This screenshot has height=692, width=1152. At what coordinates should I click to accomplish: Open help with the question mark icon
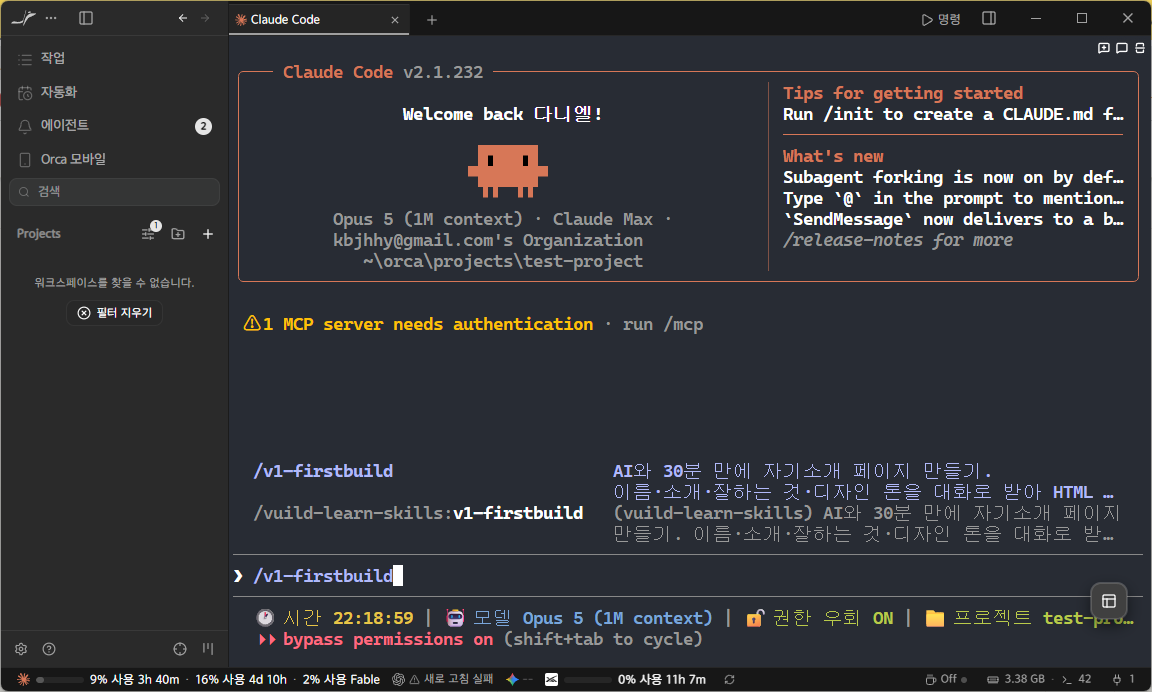point(48,649)
